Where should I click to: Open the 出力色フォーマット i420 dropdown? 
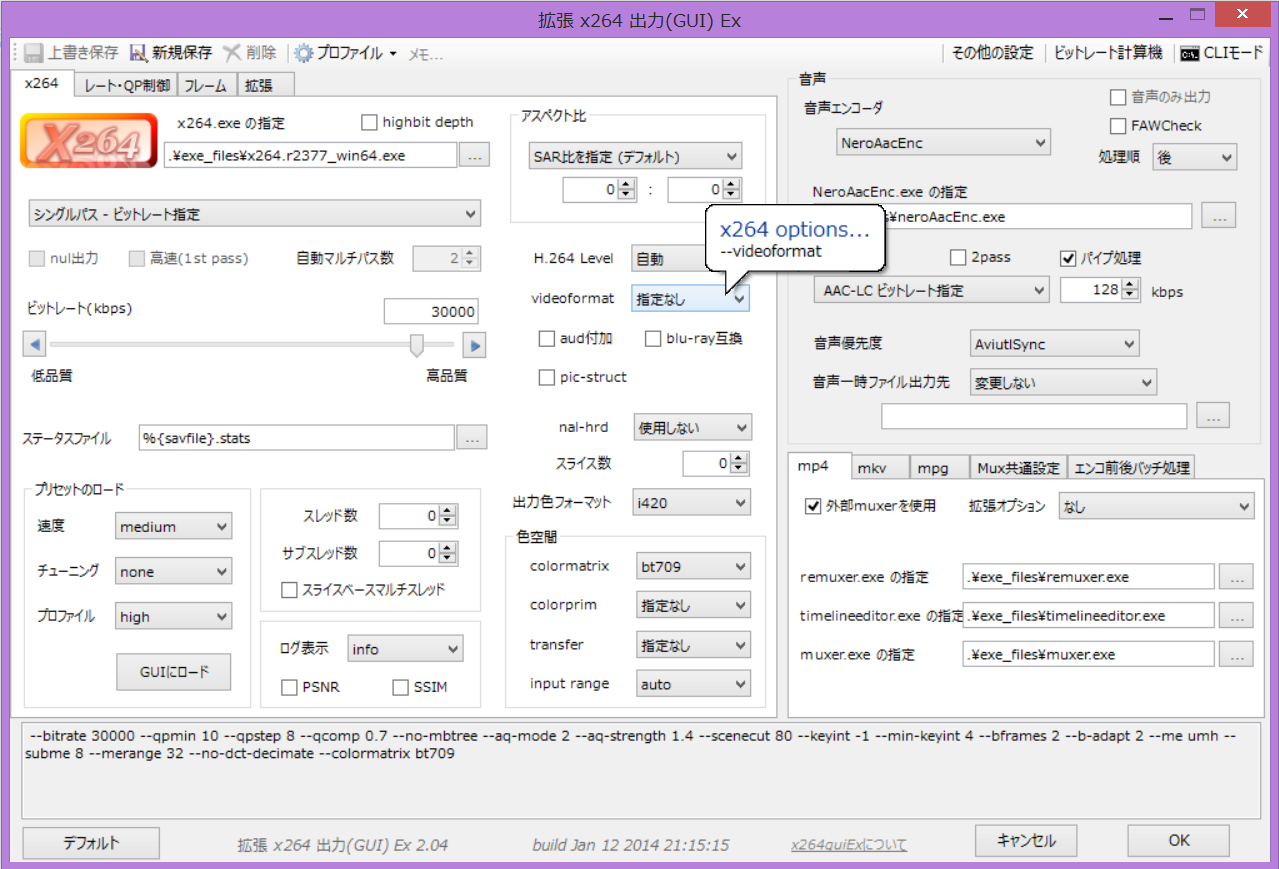(691, 503)
